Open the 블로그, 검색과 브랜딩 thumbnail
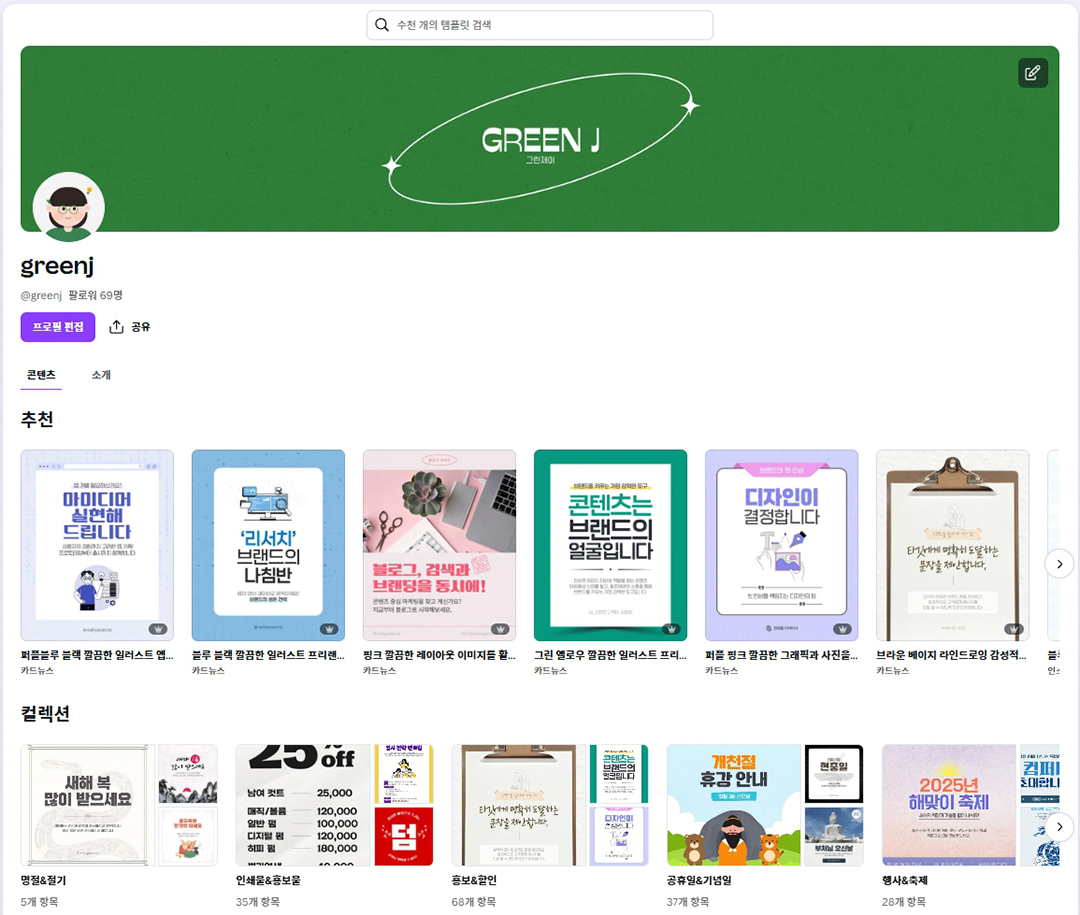Screen dimensions: 1080x915 [439, 545]
